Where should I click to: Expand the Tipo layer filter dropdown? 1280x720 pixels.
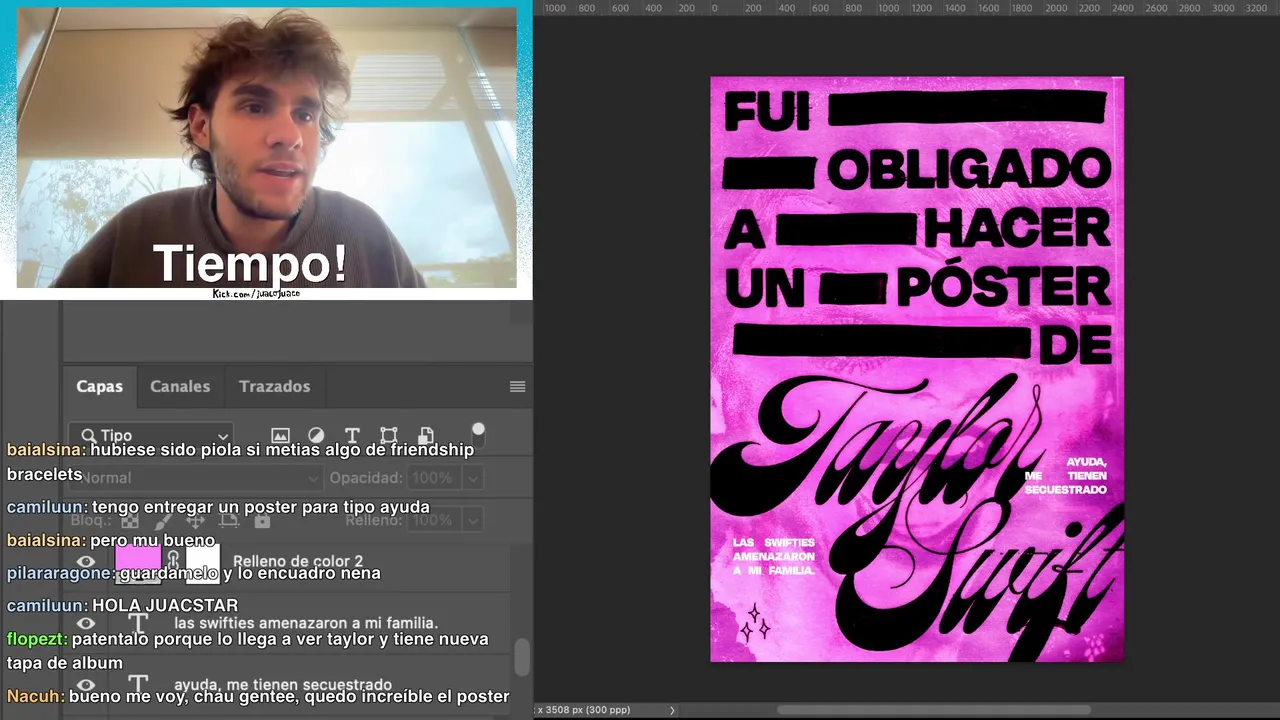tap(152, 435)
